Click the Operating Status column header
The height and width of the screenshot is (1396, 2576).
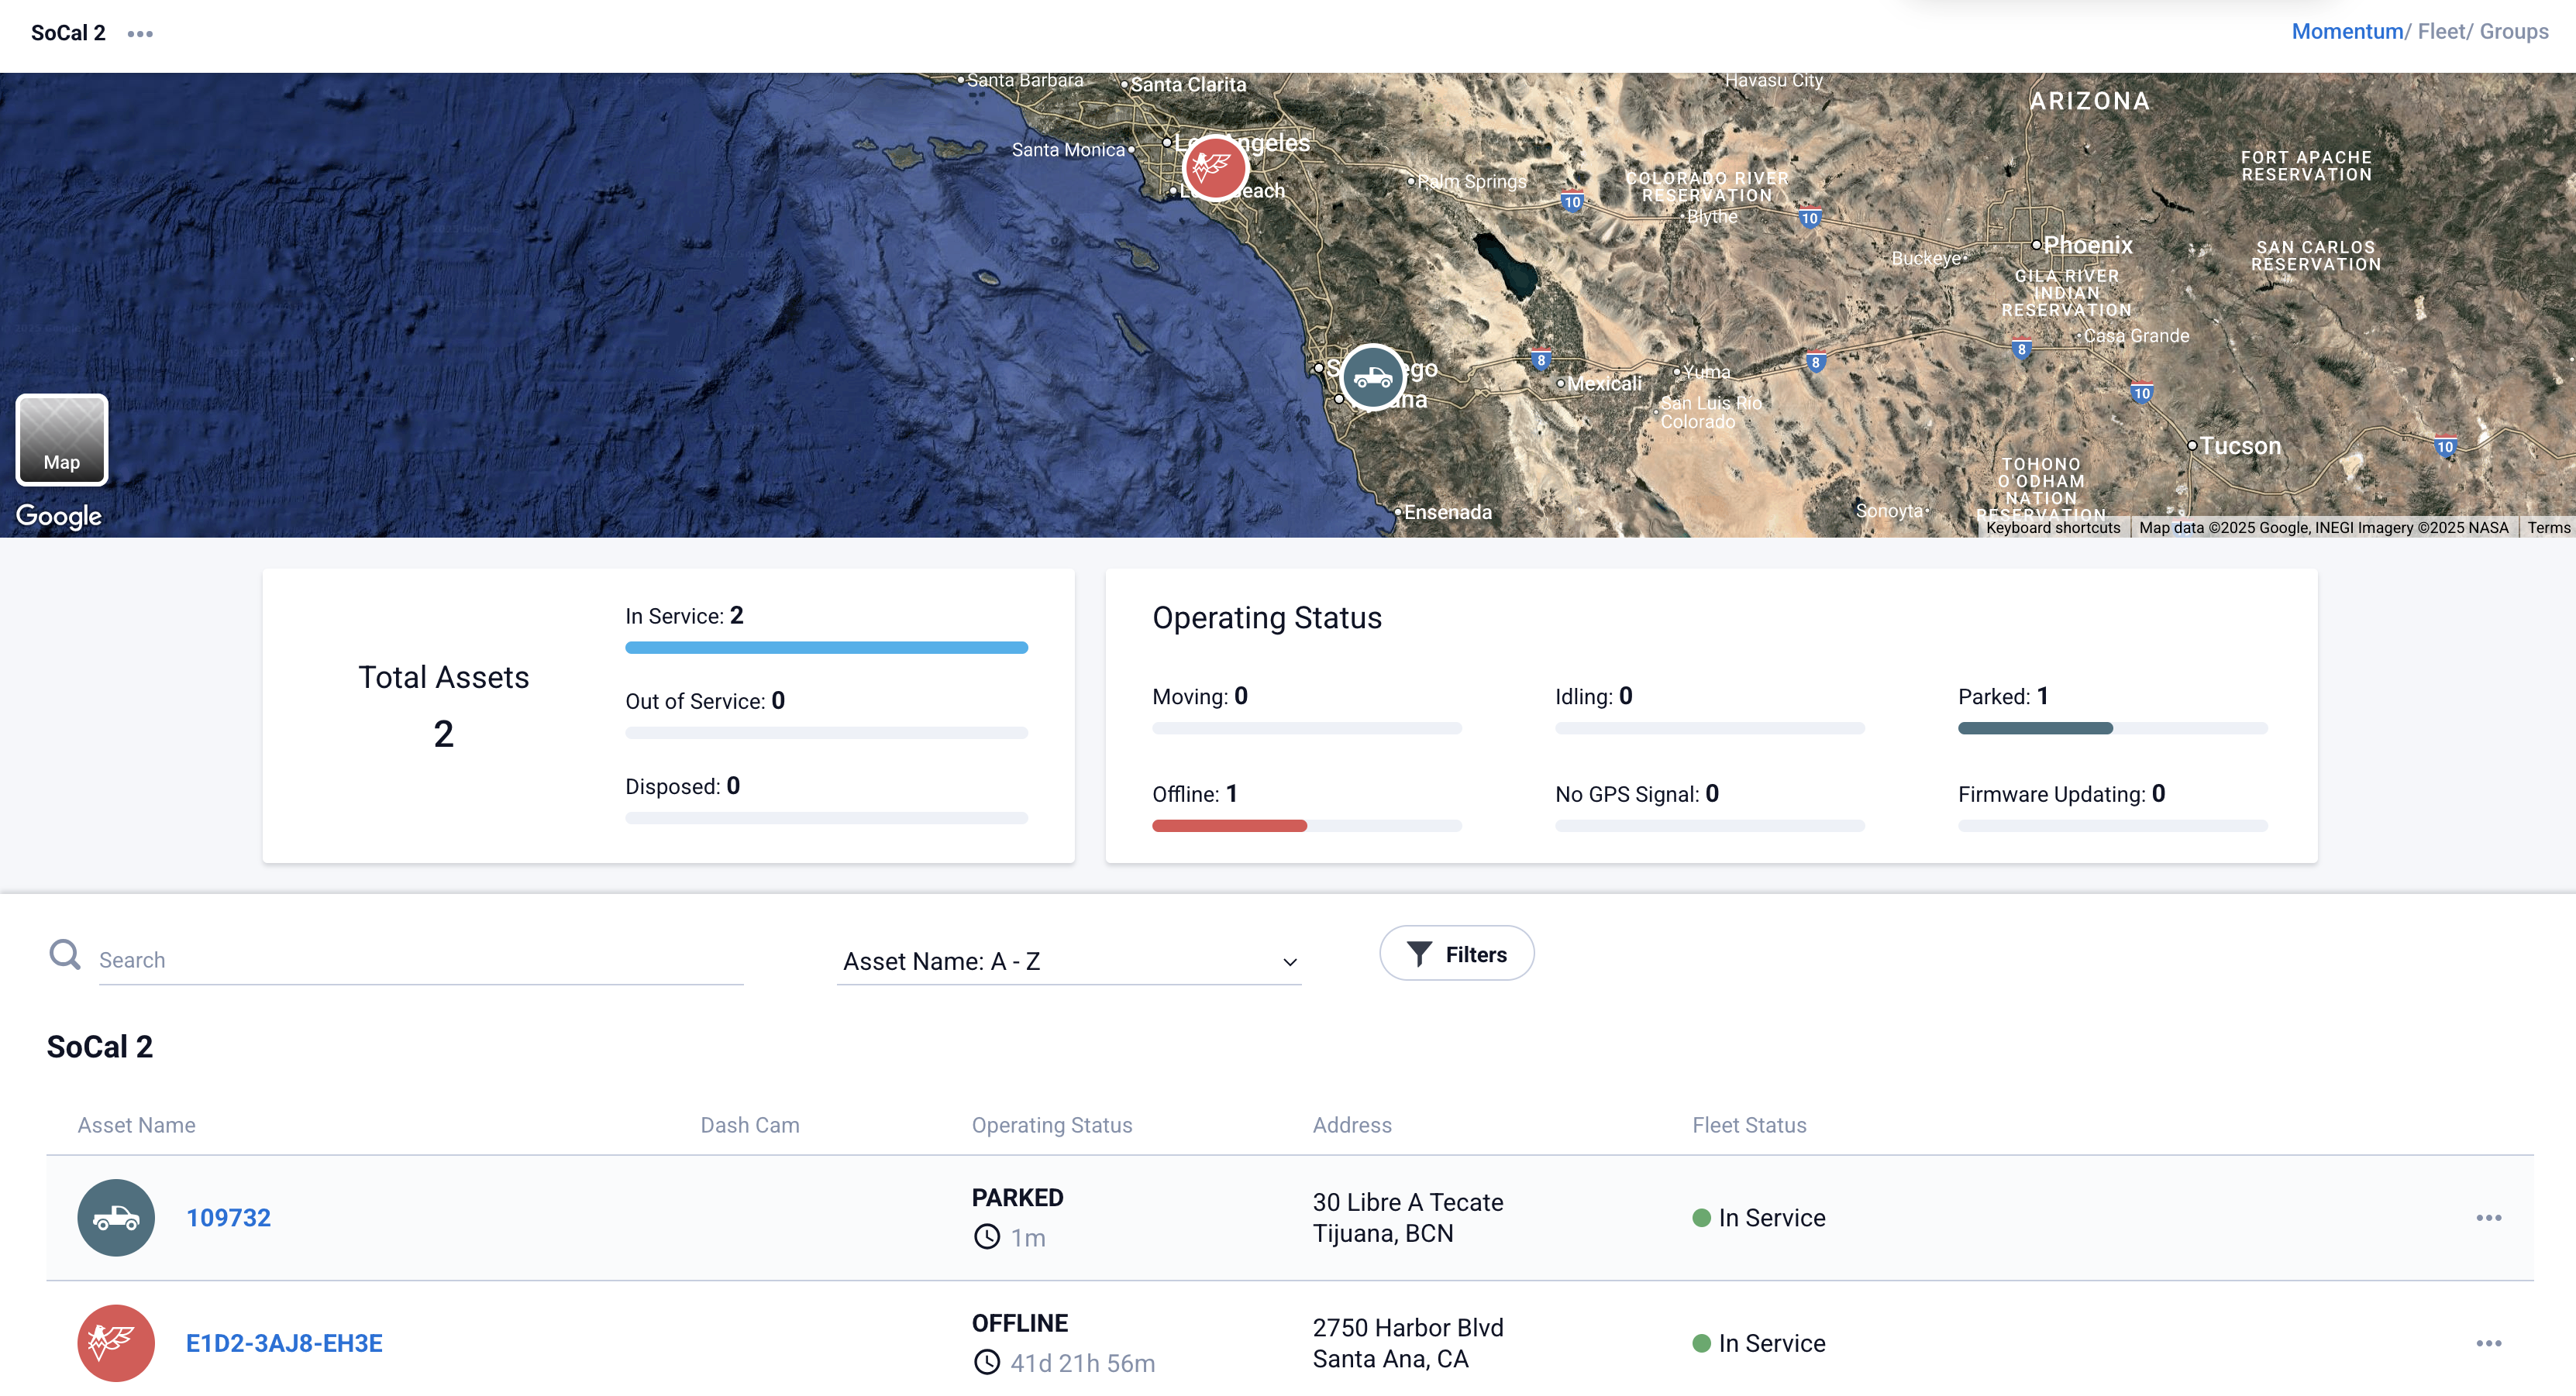click(x=1051, y=1124)
